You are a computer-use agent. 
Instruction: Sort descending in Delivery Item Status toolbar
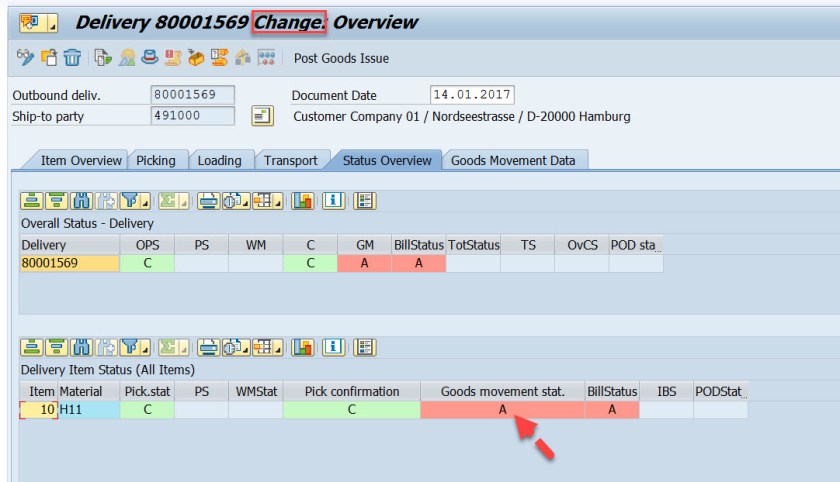[56, 348]
